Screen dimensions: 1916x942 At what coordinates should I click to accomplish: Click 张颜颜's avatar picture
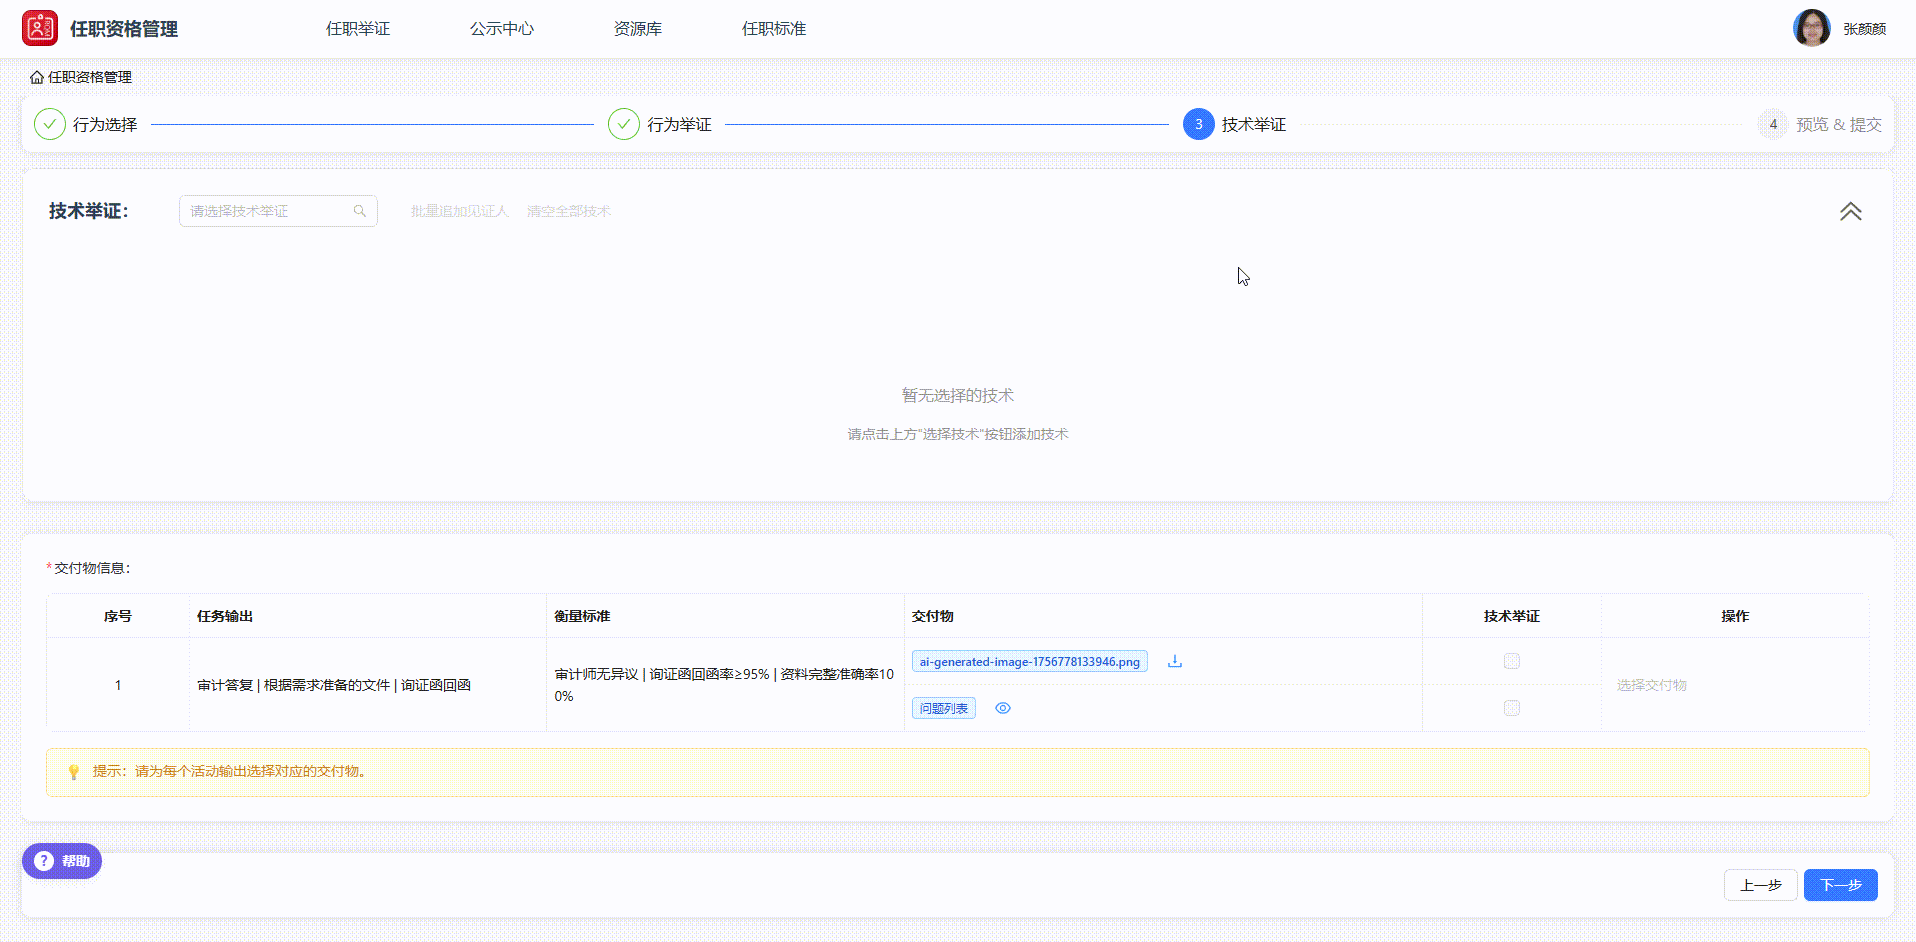click(x=1811, y=27)
